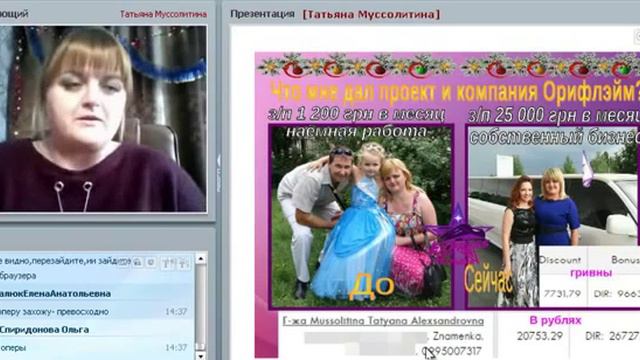Click the up arrow of chat scrollbar
Screen dimensions: 640x360
pyautogui.click(x=200, y=259)
